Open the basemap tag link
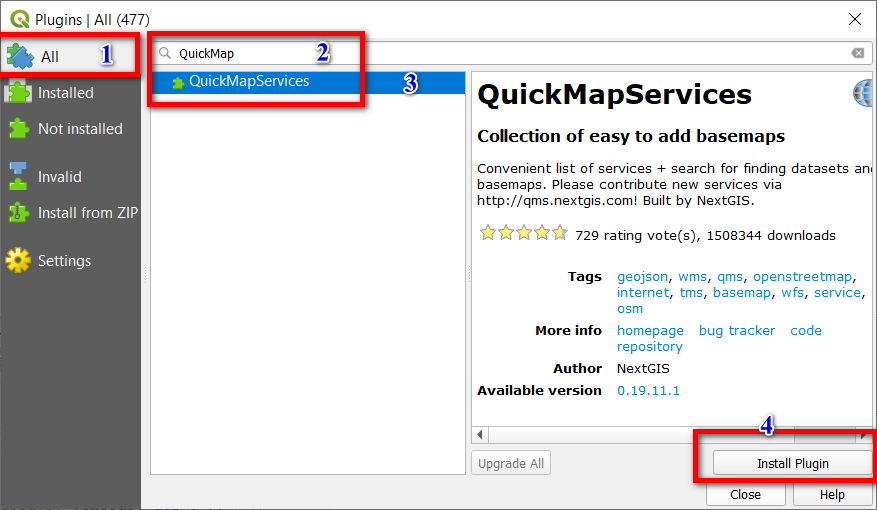Viewport: 877px width, 510px height. (742, 292)
